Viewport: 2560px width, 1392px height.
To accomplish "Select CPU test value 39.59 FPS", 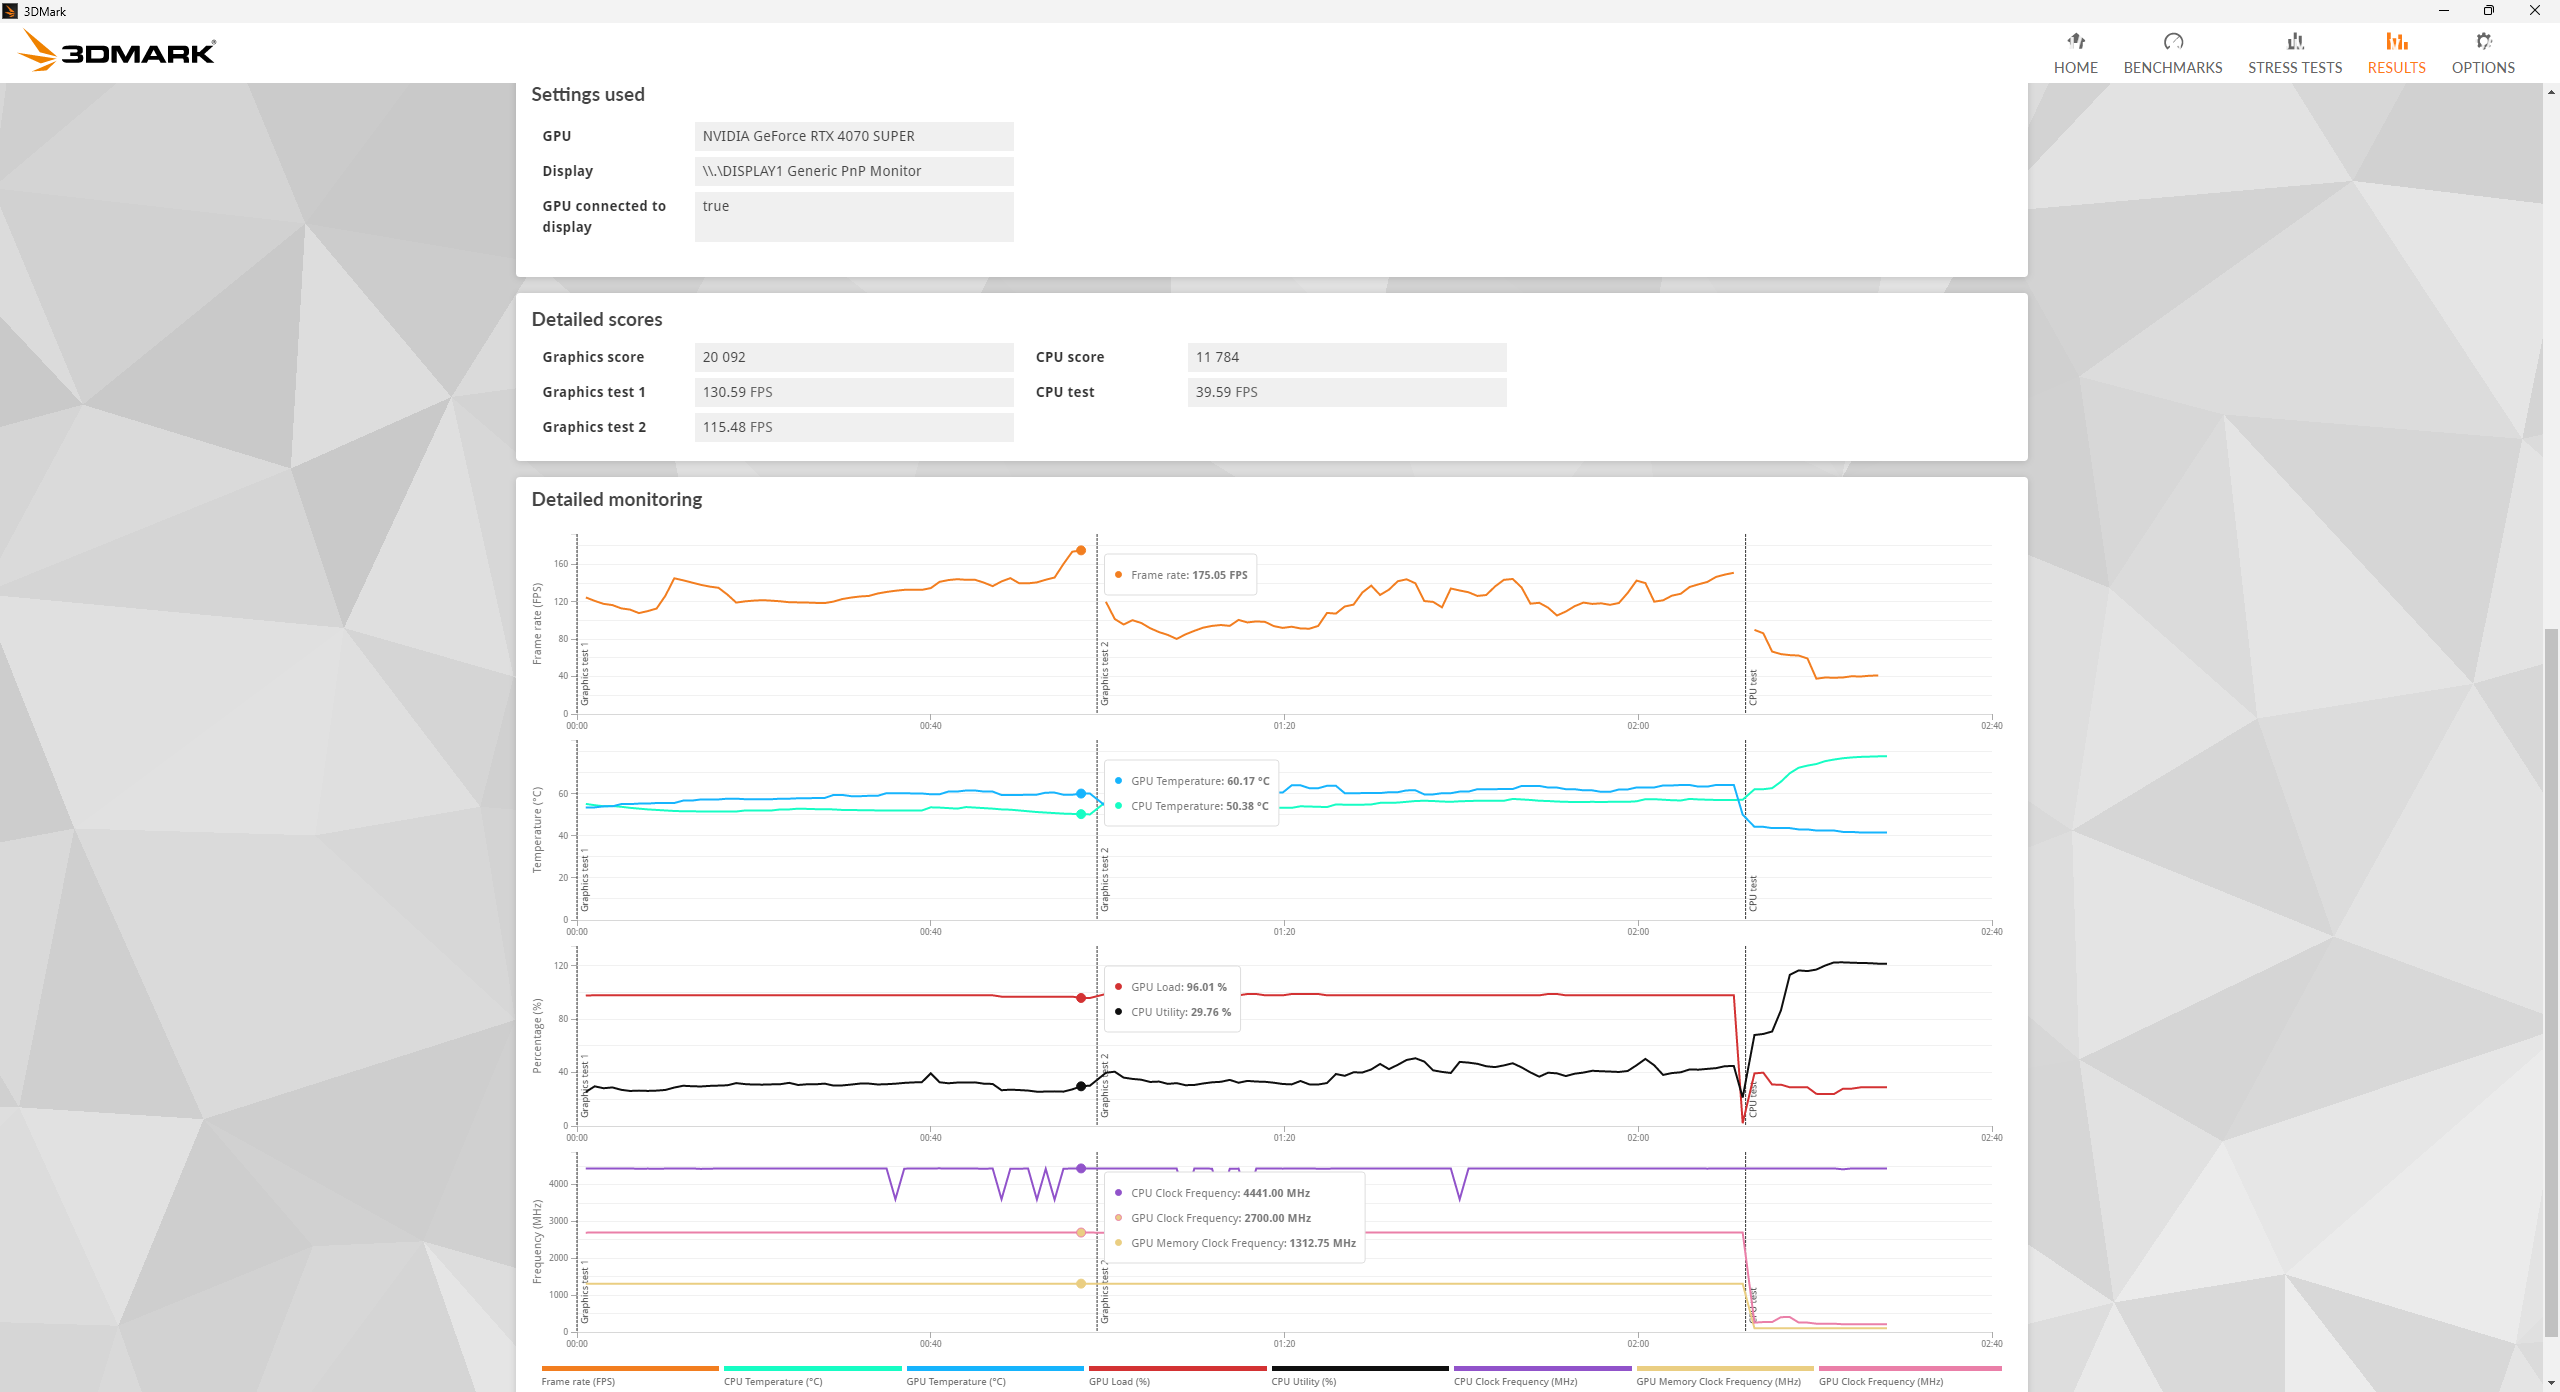I will [1347, 392].
